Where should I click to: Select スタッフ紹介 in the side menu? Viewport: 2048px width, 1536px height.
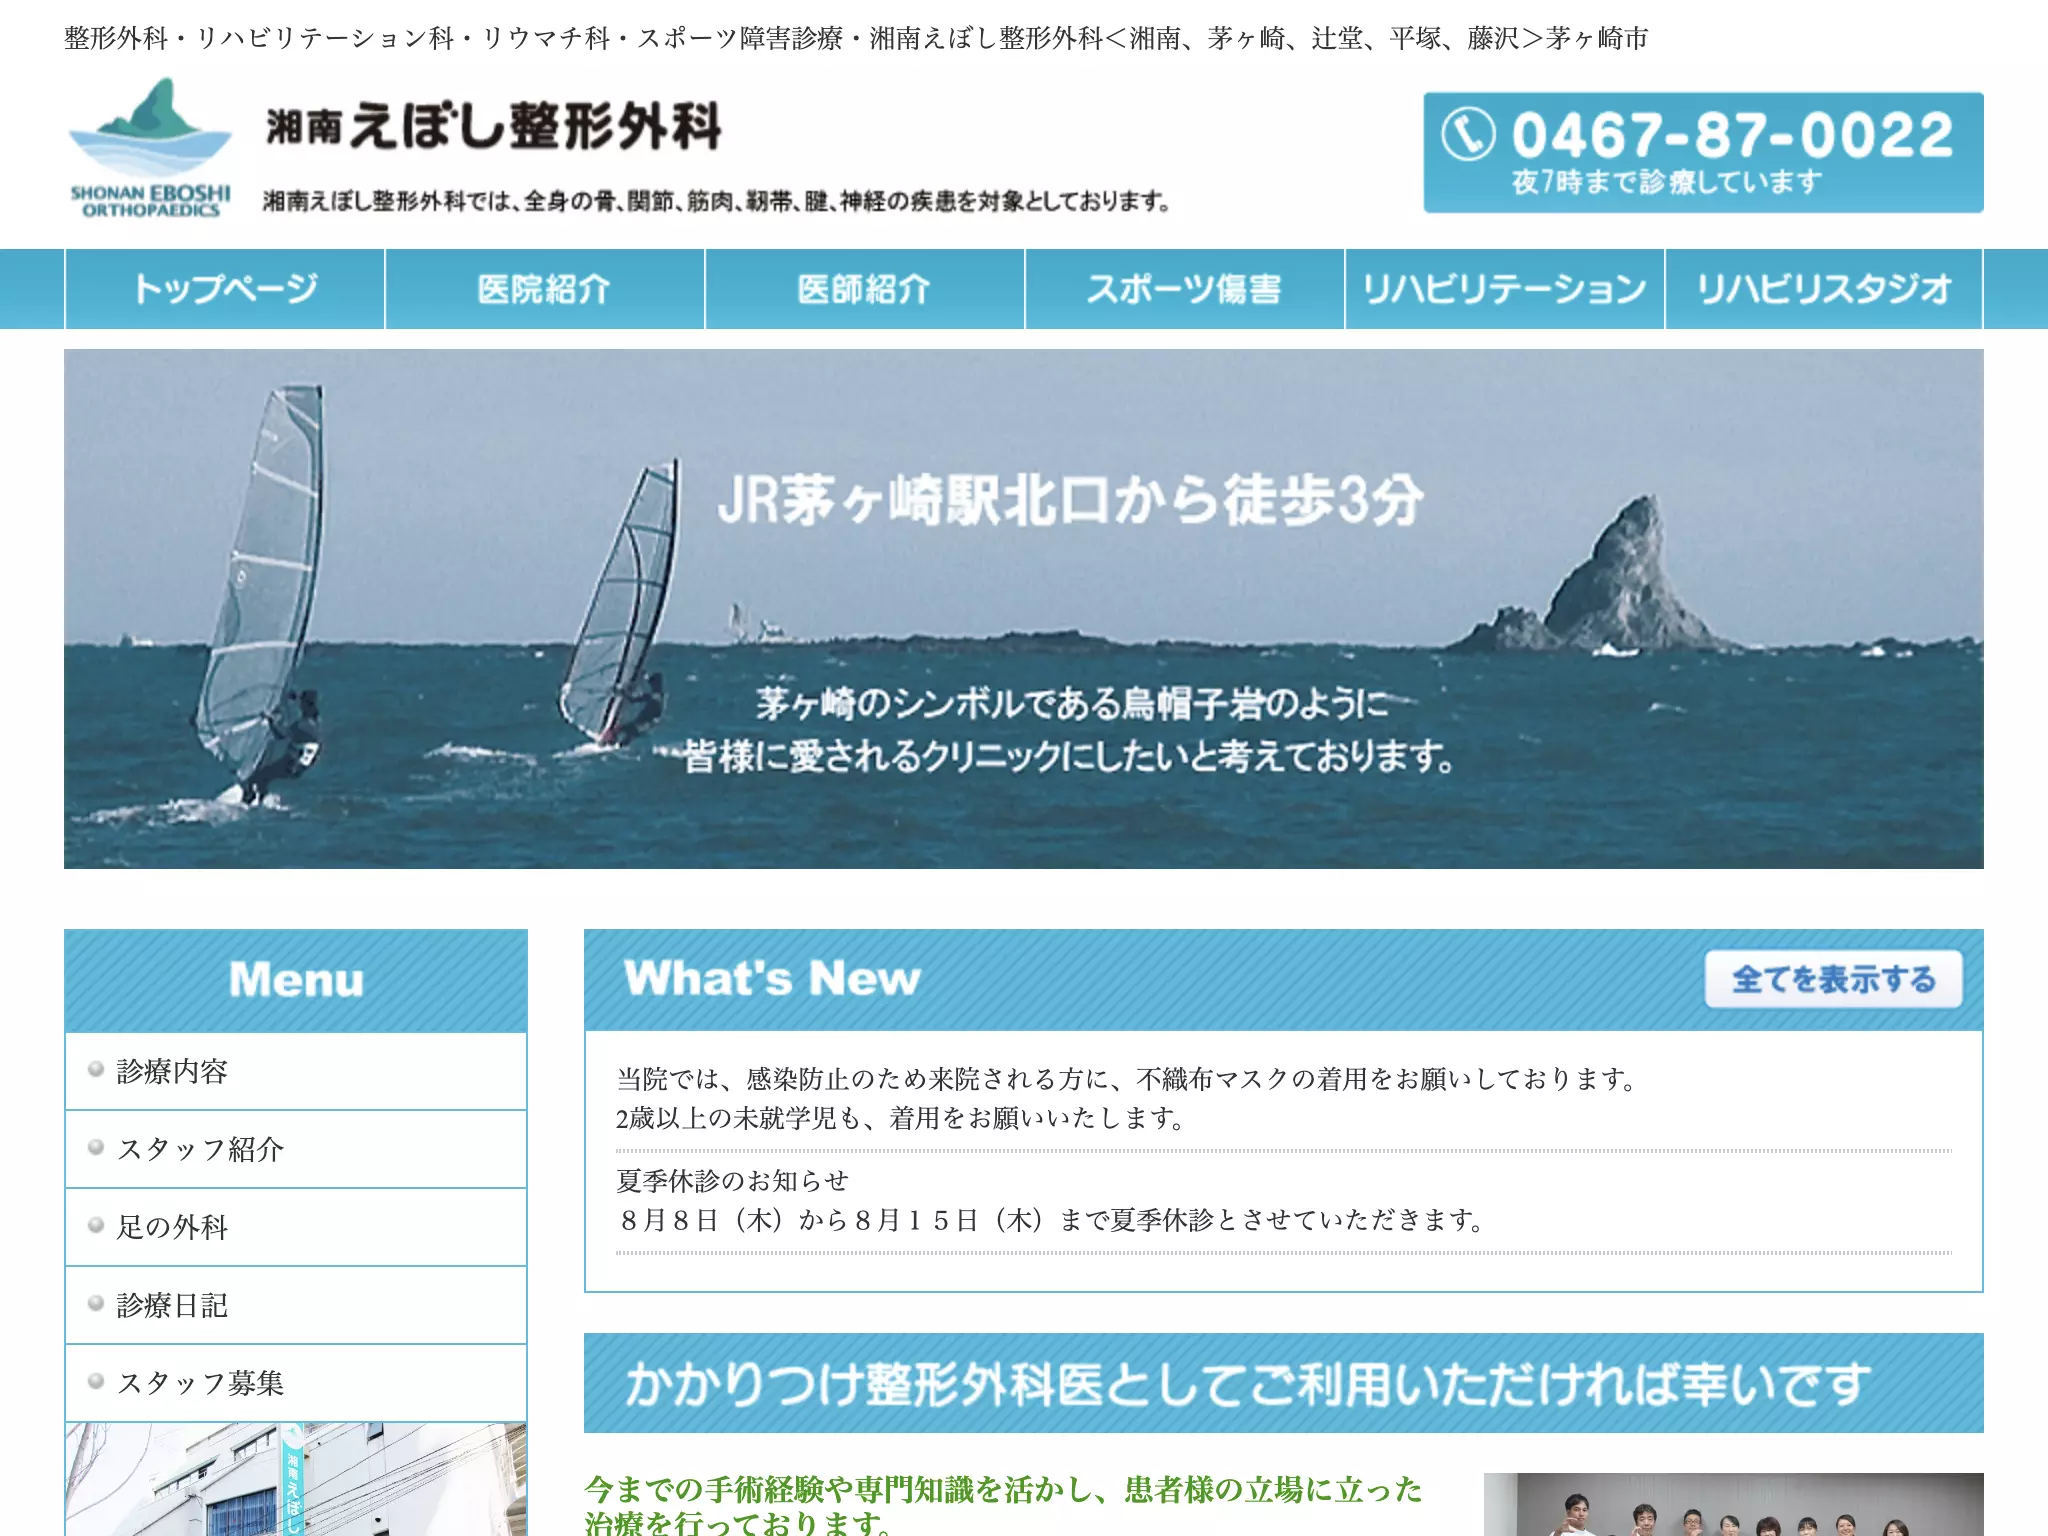pyautogui.click(x=296, y=1149)
